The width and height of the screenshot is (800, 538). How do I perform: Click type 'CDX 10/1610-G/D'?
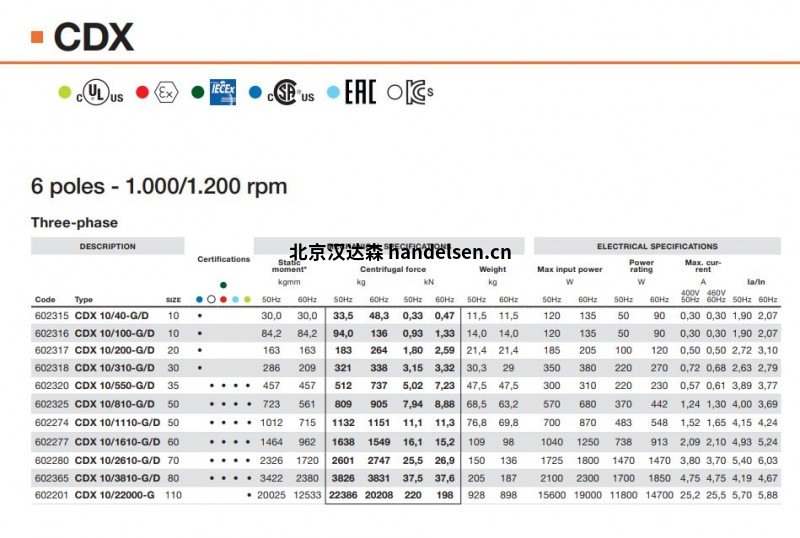117,442
